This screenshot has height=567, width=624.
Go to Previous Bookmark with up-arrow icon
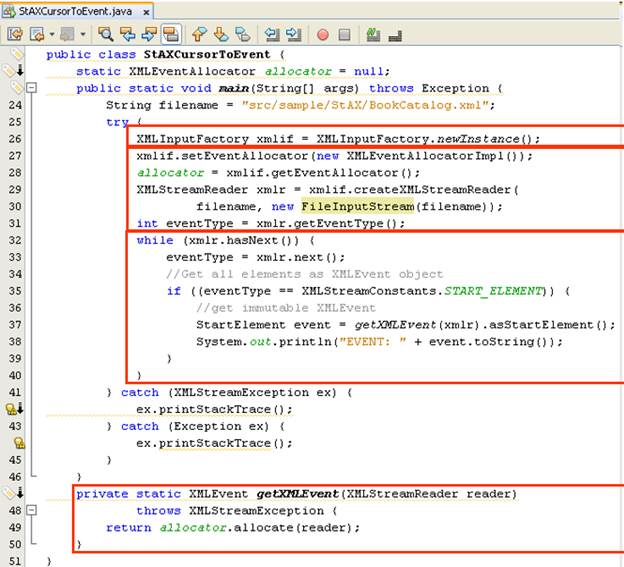pyautogui.click(x=199, y=34)
